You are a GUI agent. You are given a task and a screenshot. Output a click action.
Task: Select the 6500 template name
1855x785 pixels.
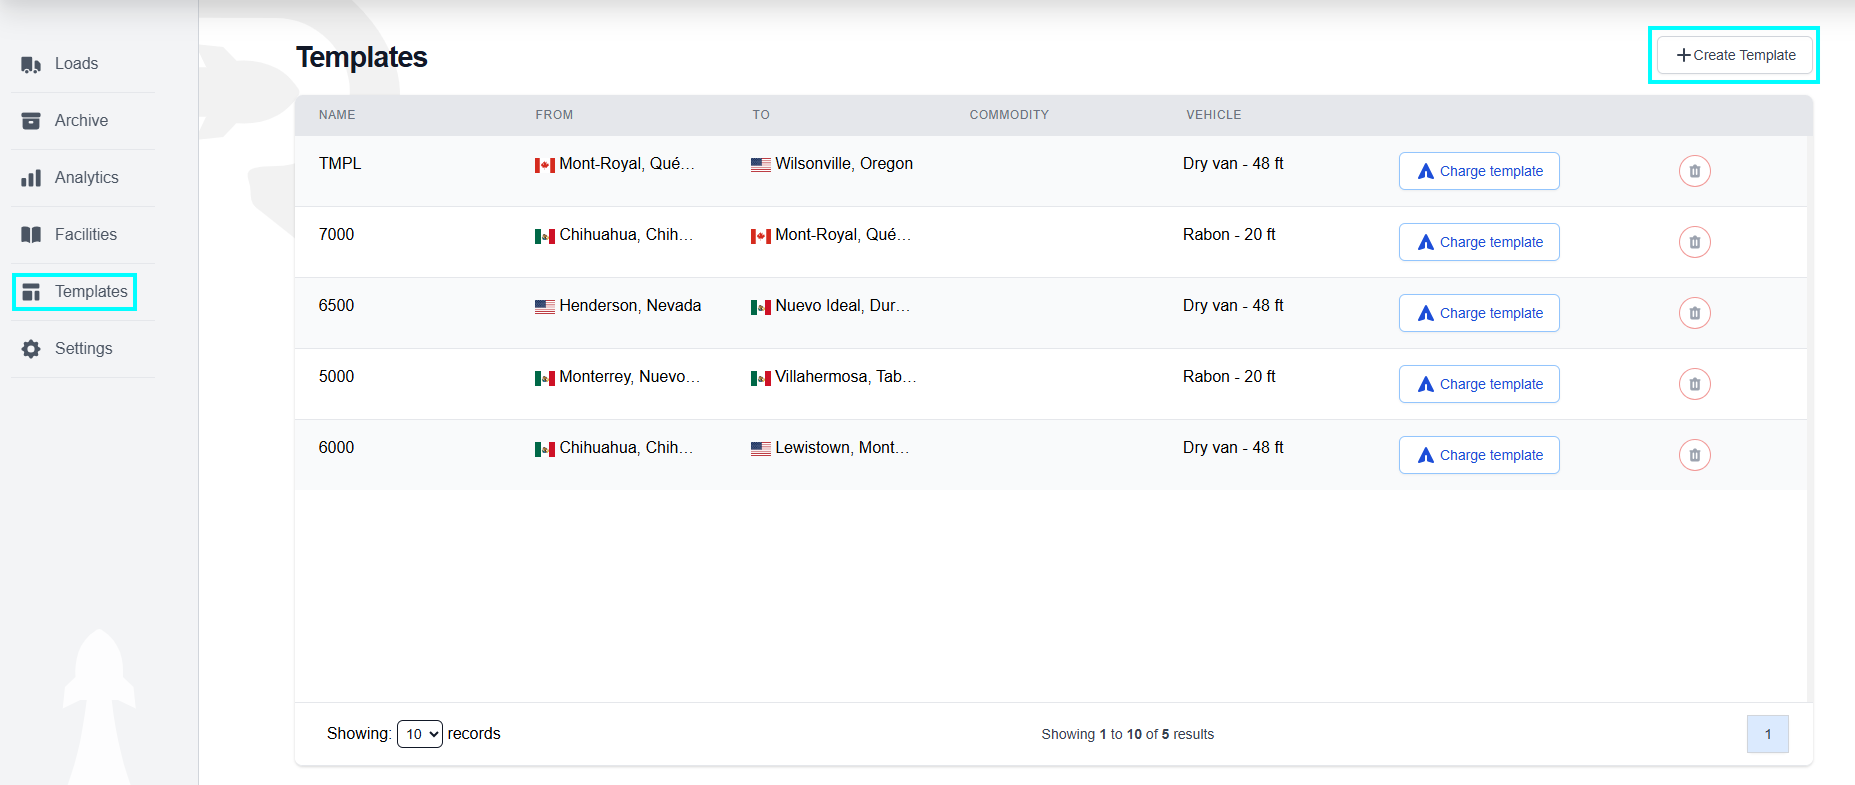pyautogui.click(x=336, y=306)
